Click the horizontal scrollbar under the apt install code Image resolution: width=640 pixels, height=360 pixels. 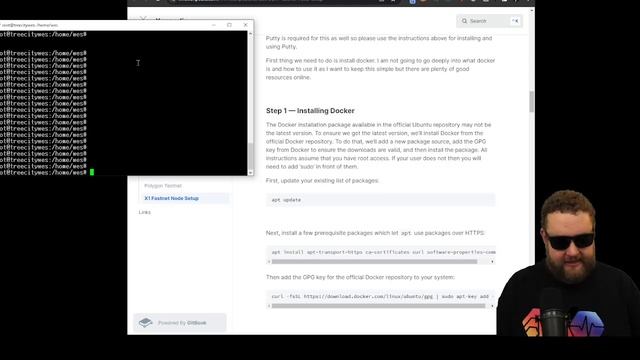click(x=374, y=262)
